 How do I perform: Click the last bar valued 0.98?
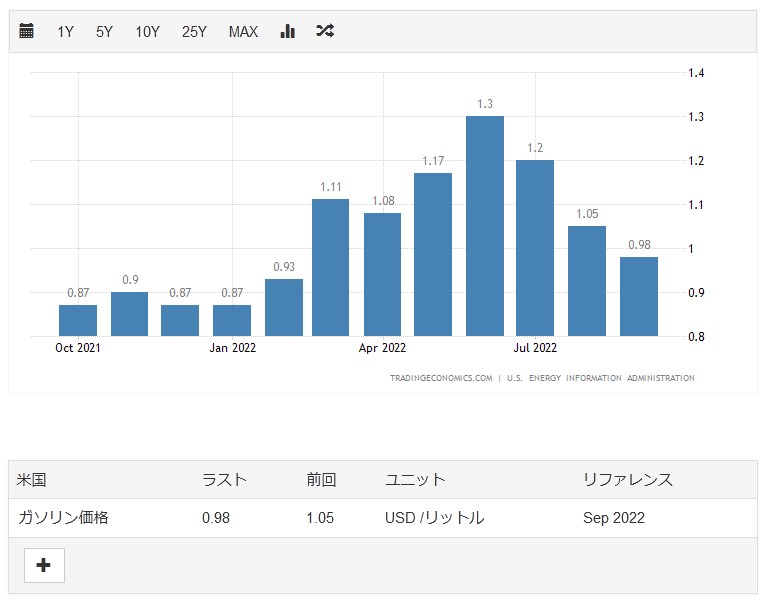pyautogui.click(x=639, y=296)
